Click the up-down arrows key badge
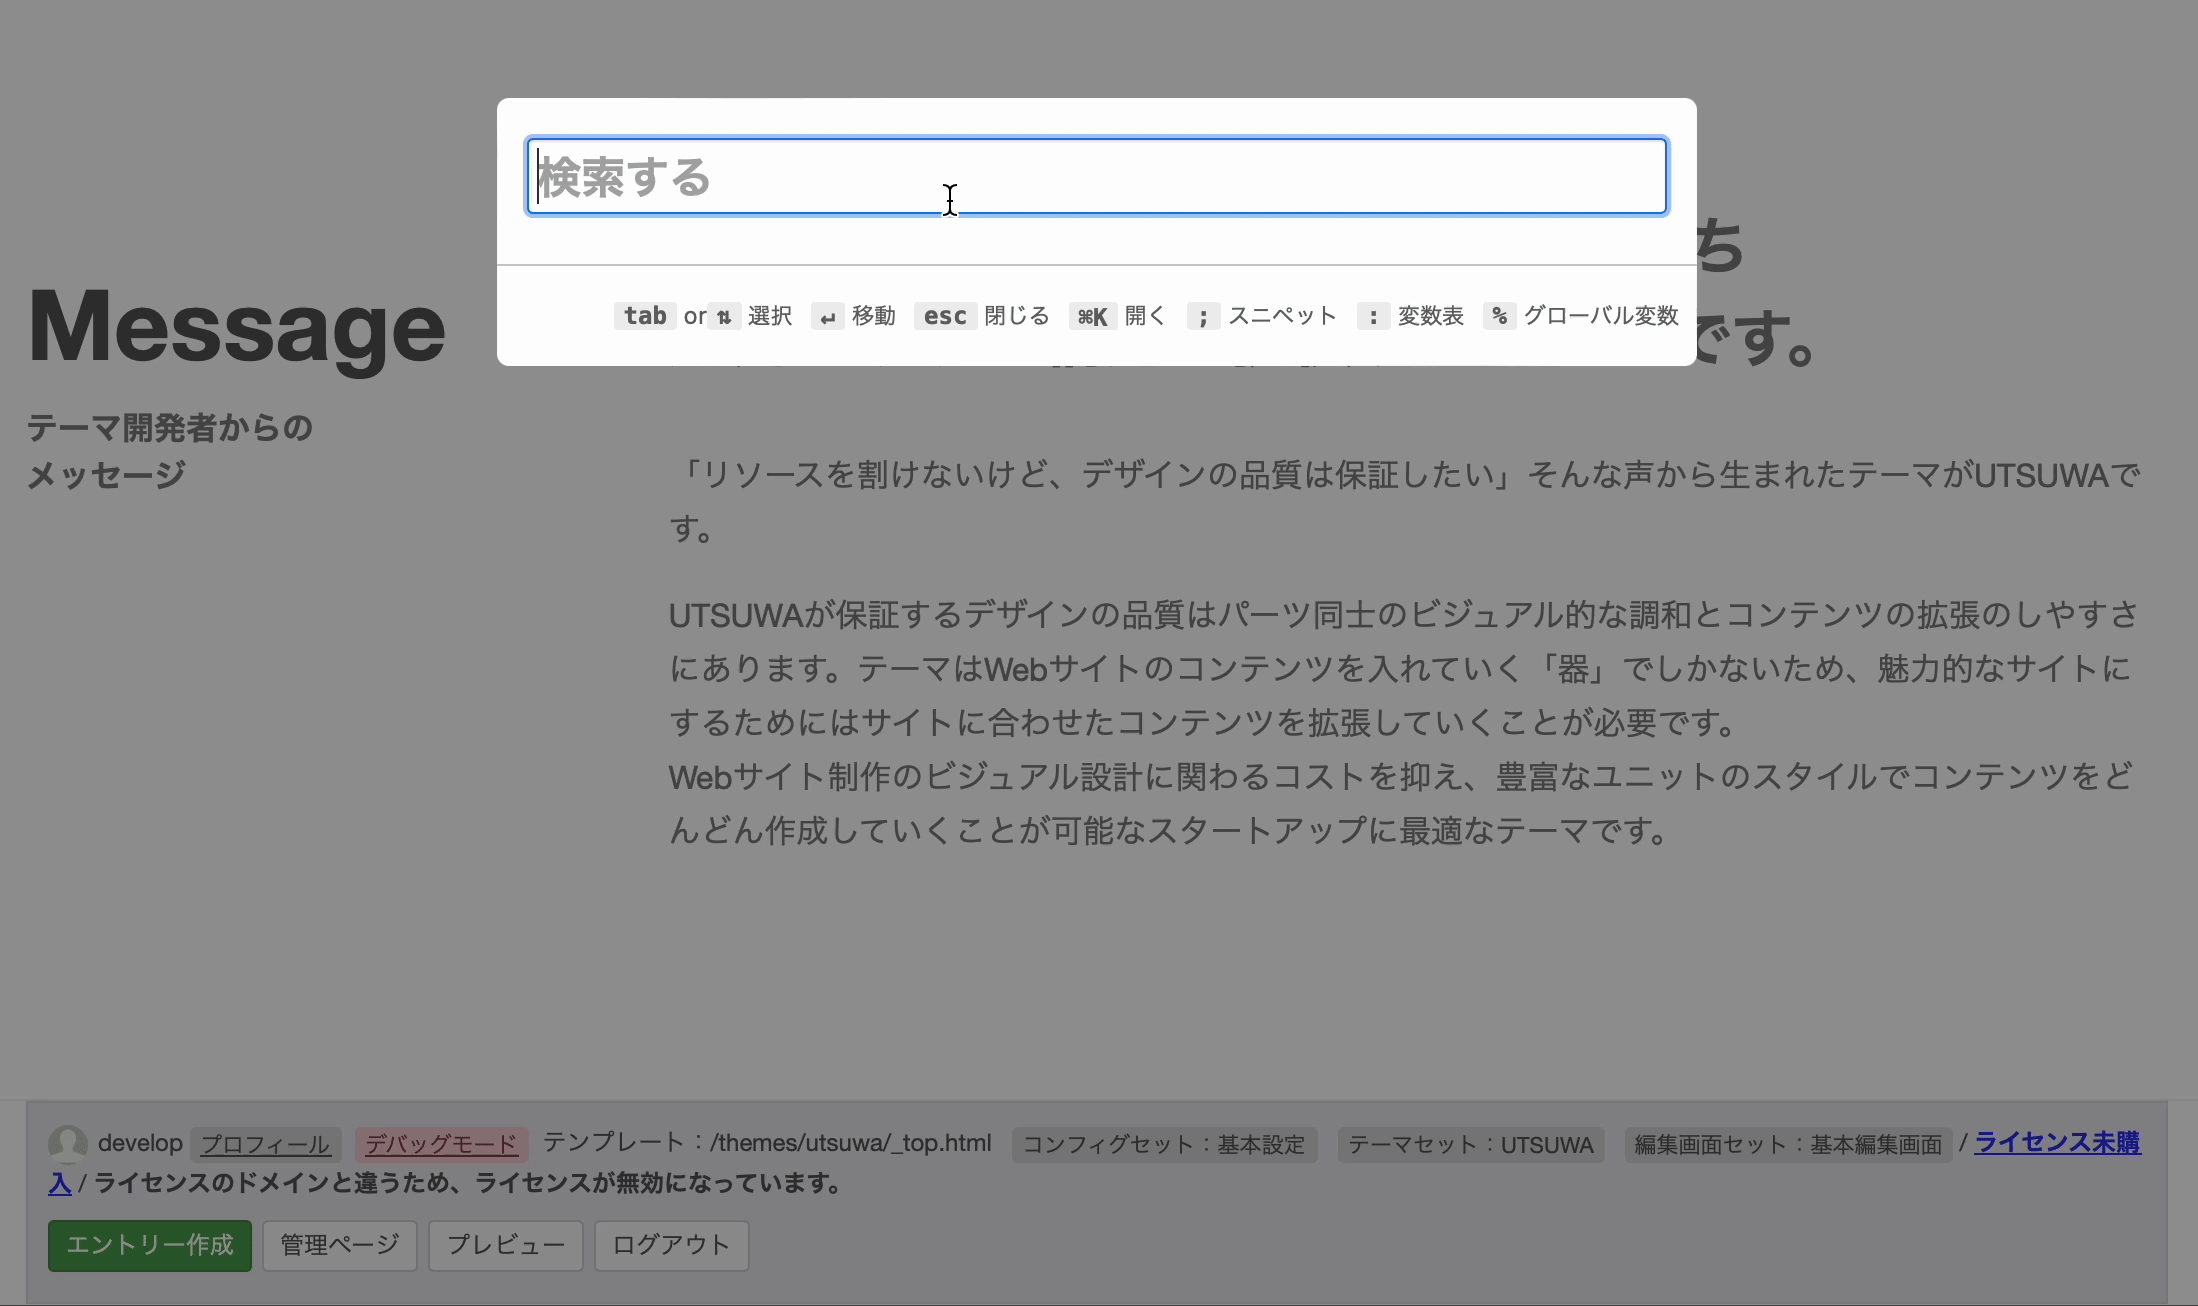Image resolution: width=2198 pixels, height=1306 pixels. [x=724, y=317]
